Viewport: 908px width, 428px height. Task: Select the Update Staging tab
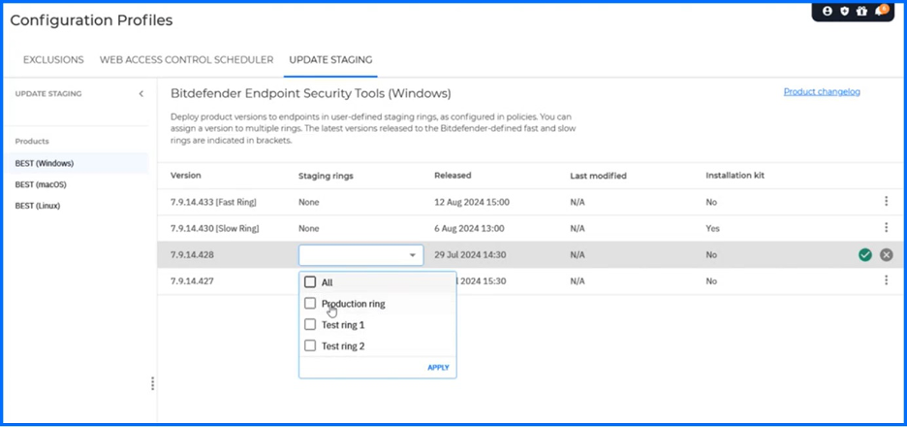tap(331, 60)
